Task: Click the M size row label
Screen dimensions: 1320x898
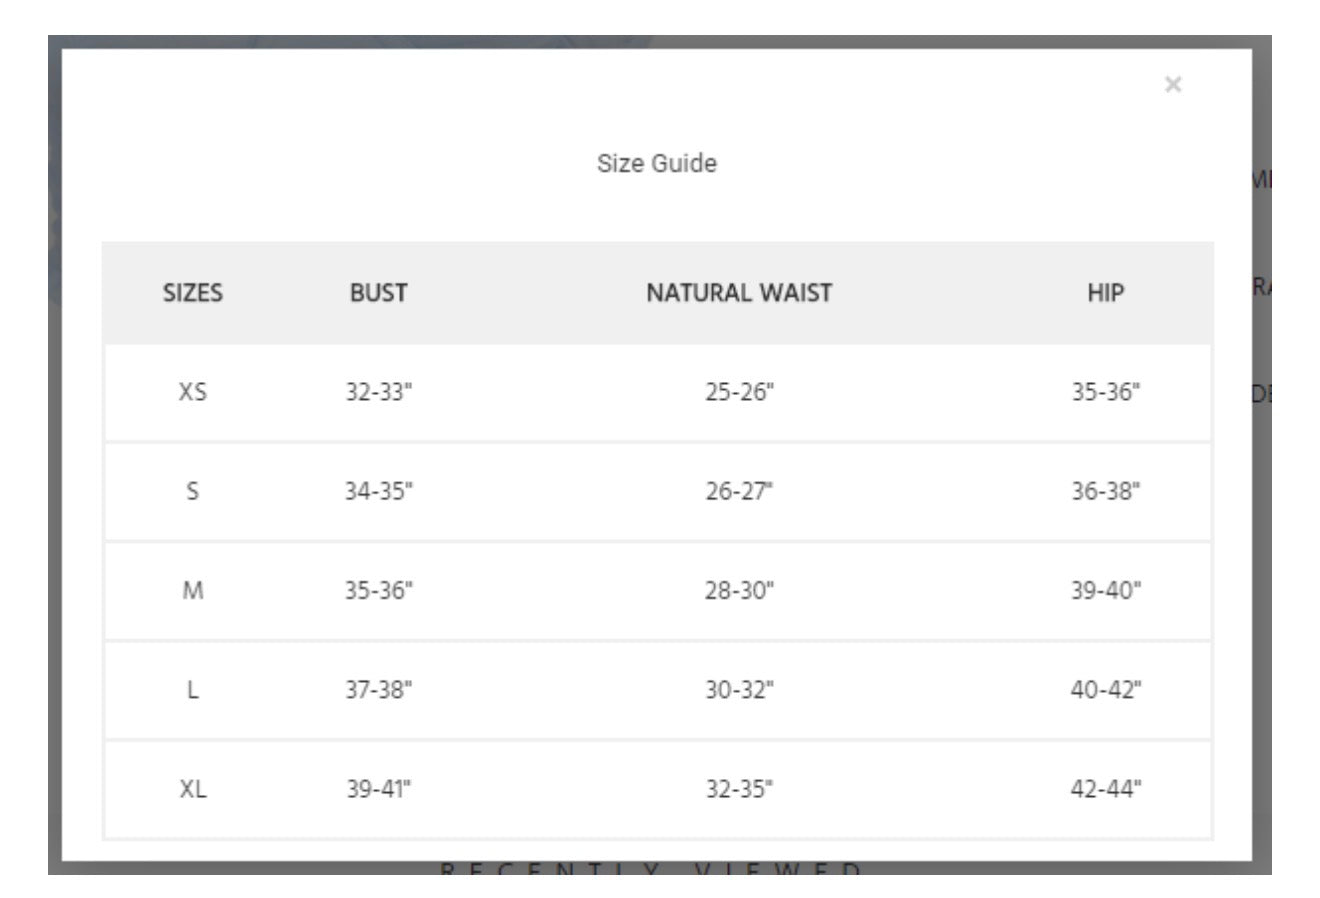Action: [193, 590]
